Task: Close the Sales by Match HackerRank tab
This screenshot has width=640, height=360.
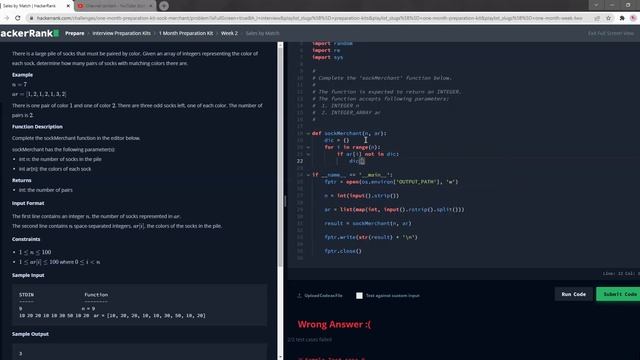Action: [68, 6]
